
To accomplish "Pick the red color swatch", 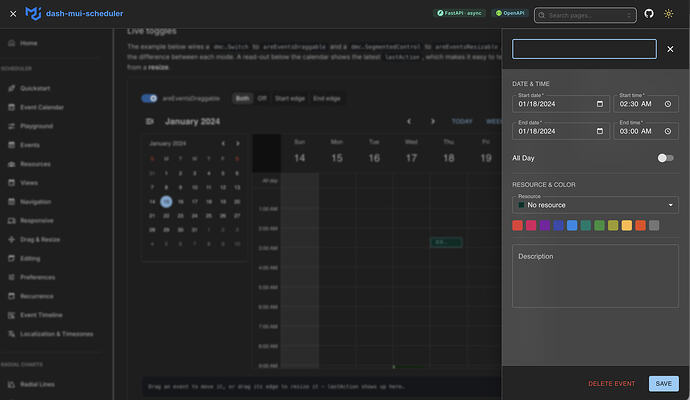I will coord(518,226).
